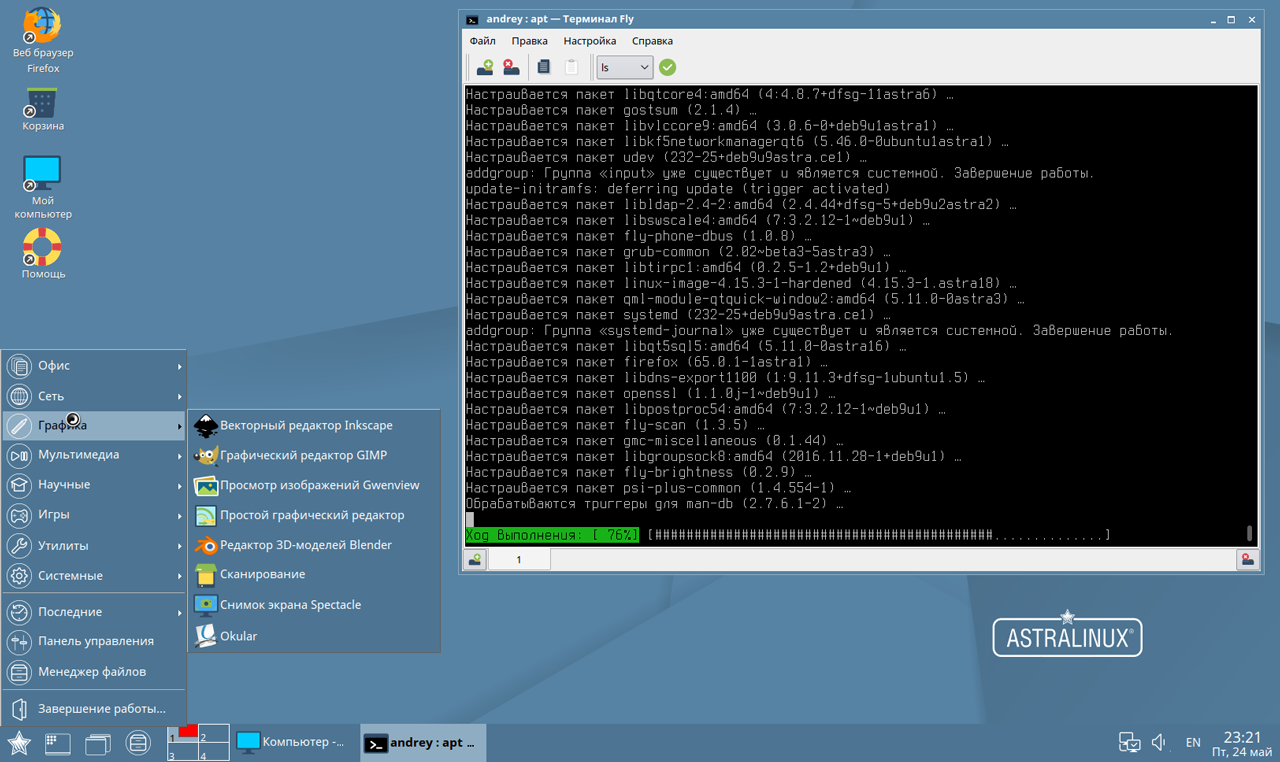
Task: Switch to virtual desktop 2 in pager
Action: (214, 736)
